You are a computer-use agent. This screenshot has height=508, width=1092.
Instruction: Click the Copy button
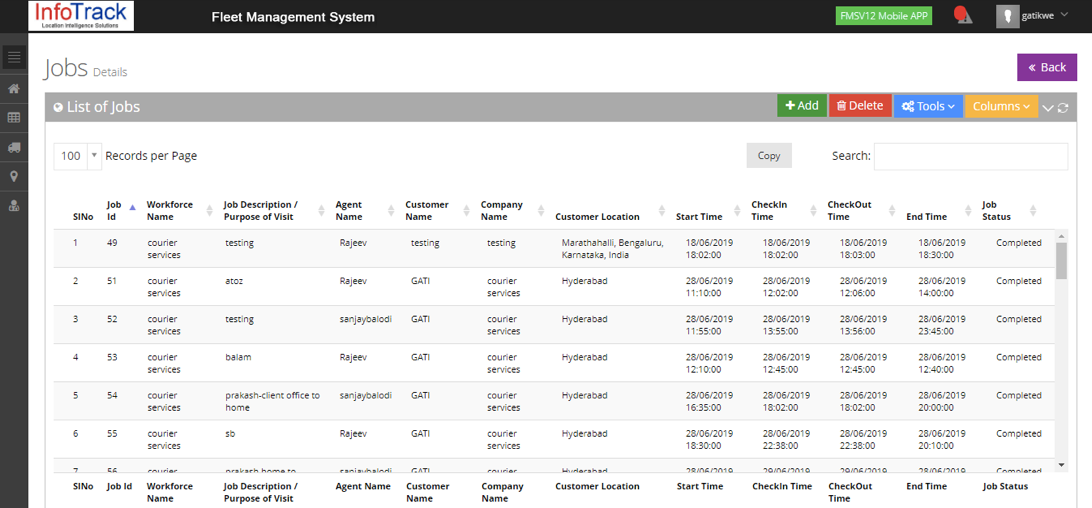click(769, 155)
